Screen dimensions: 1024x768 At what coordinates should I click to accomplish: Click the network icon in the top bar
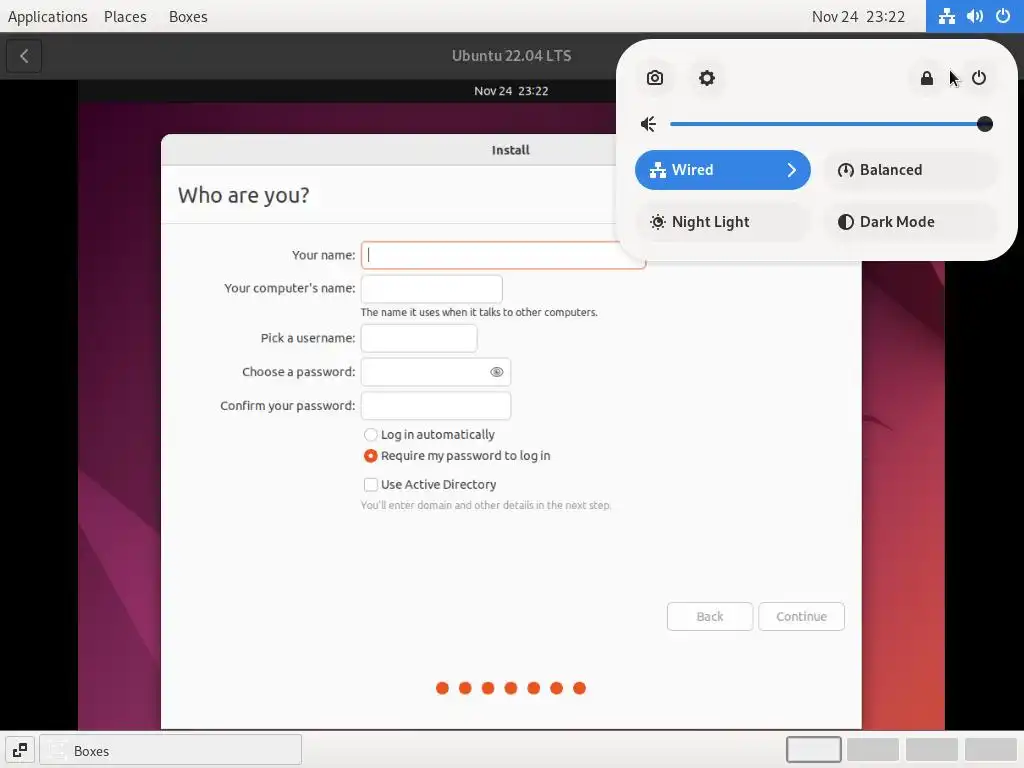pos(946,16)
